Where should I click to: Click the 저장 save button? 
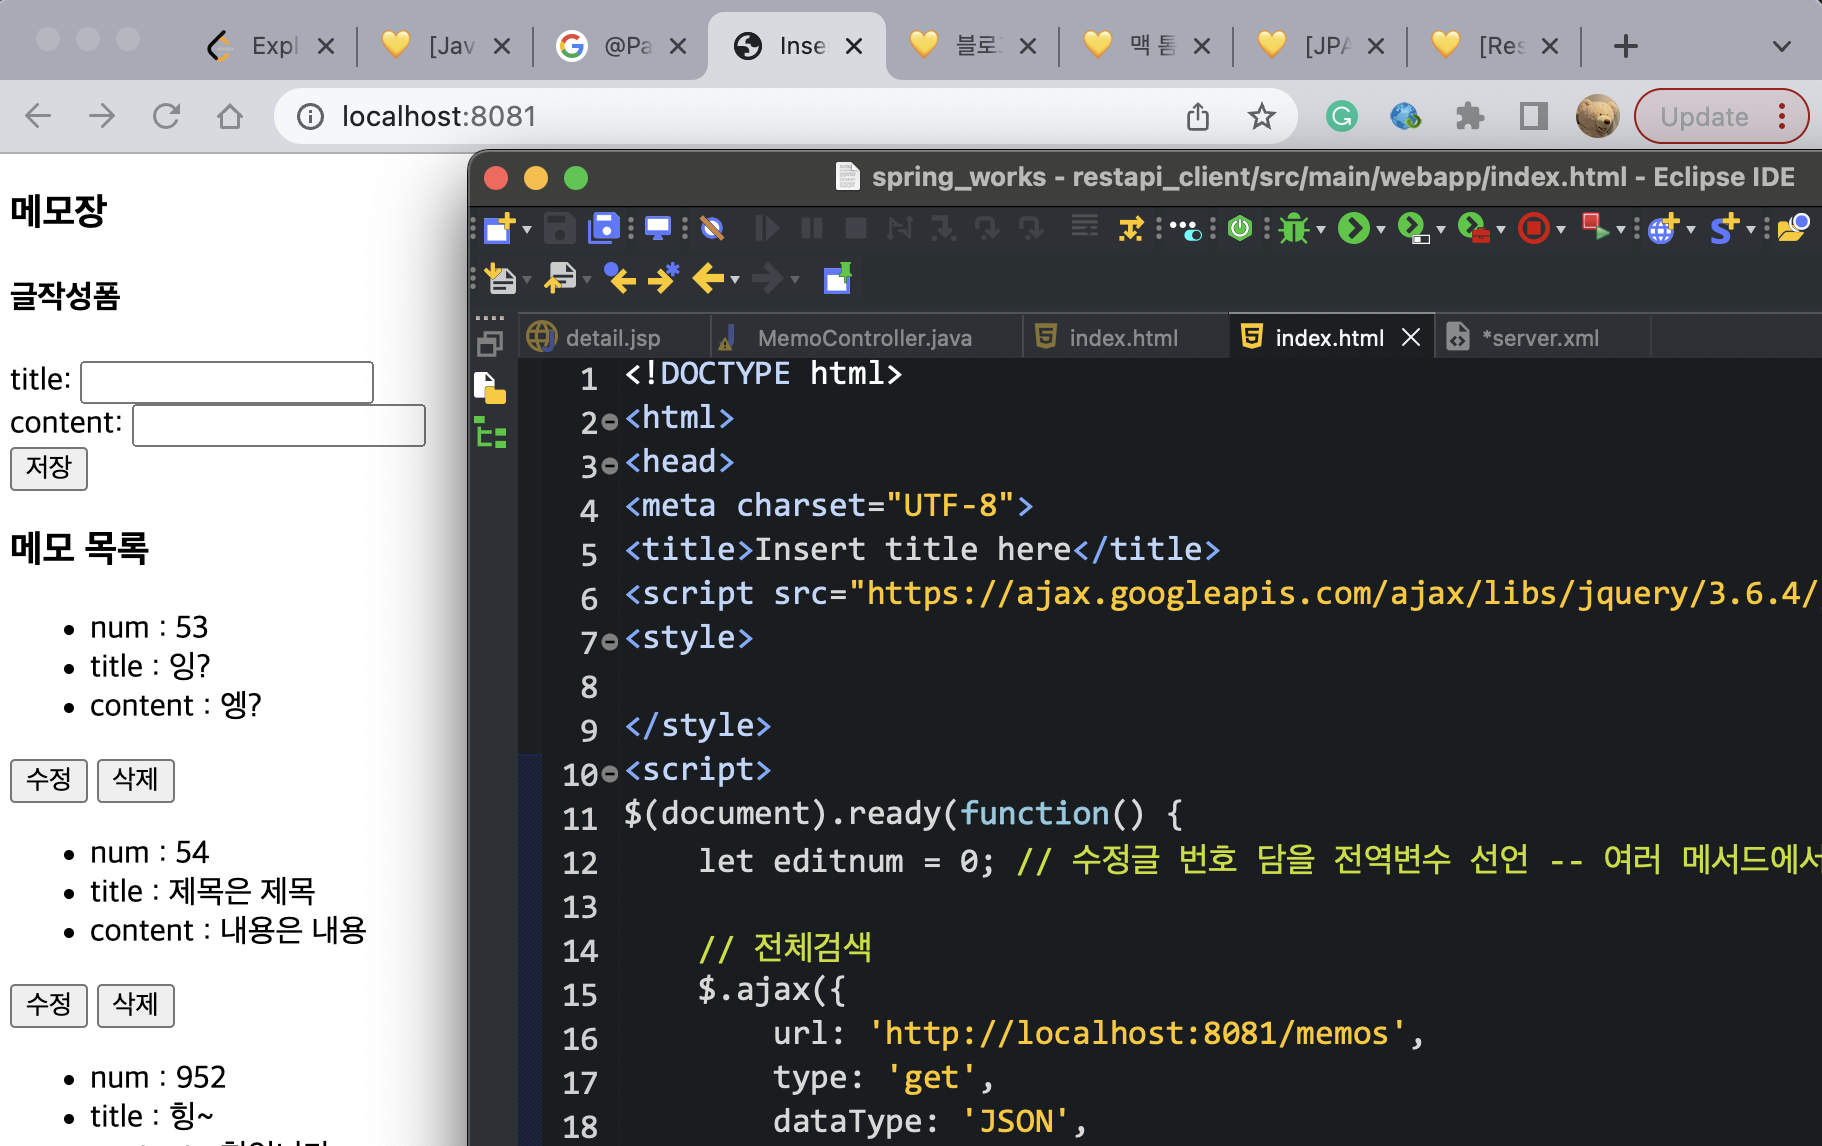pos(49,468)
